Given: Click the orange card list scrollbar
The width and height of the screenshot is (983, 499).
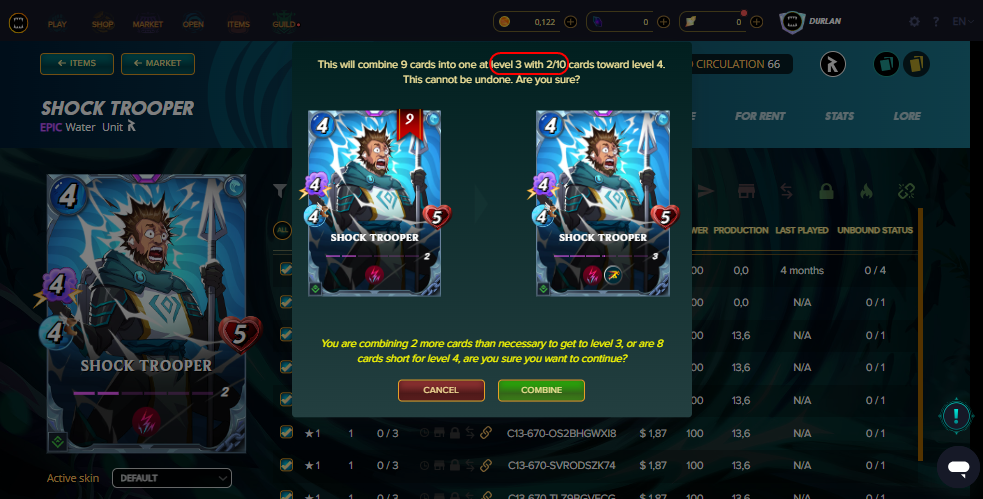Looking at the screenshot, I should (920, 334).
